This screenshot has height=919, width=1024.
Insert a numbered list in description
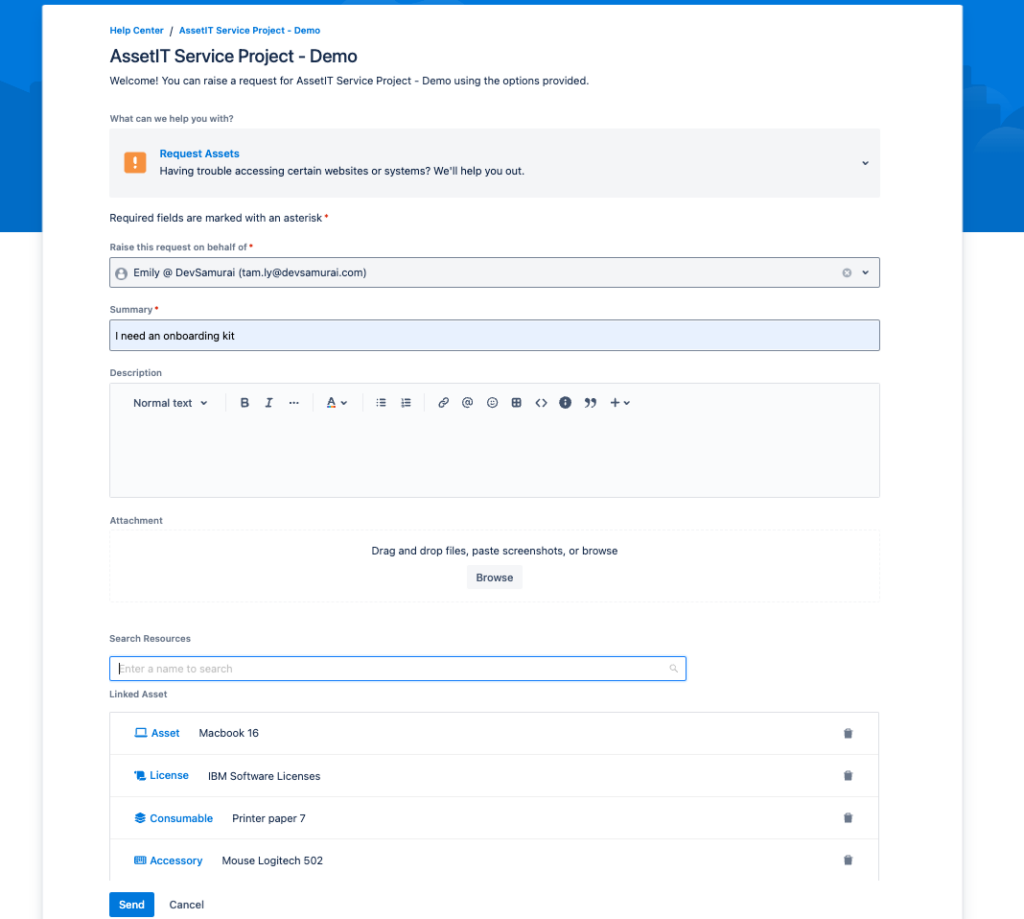pyautogui.click(x=406, y=403)
